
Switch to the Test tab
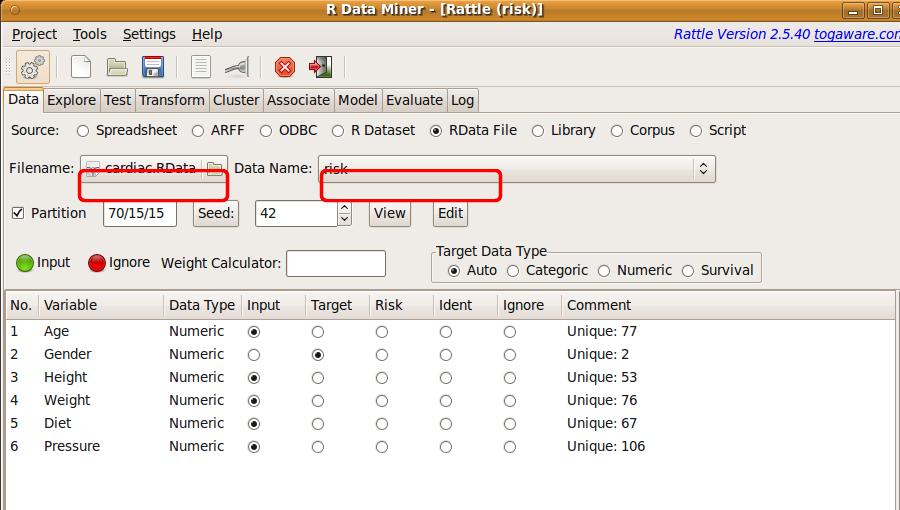118,100
